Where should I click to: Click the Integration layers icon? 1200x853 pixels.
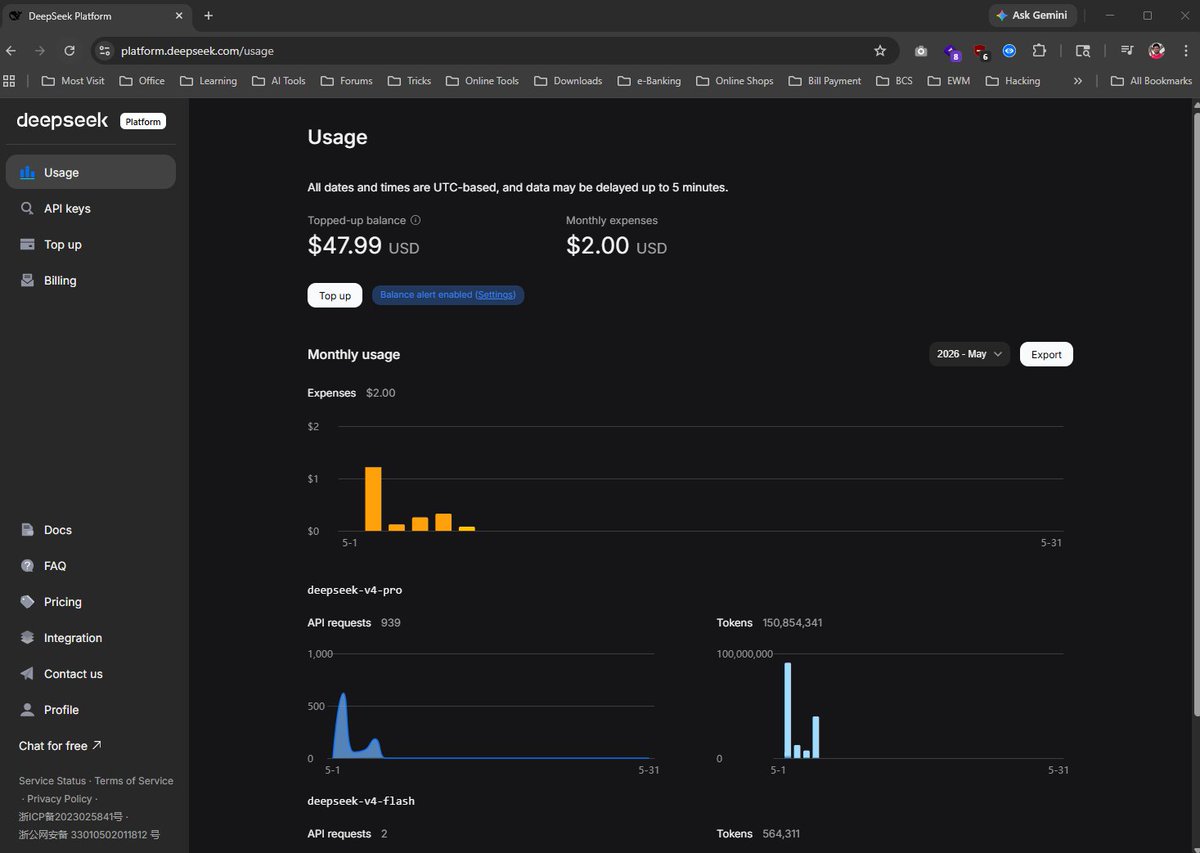pyautogui.click(x=27, y=638)
